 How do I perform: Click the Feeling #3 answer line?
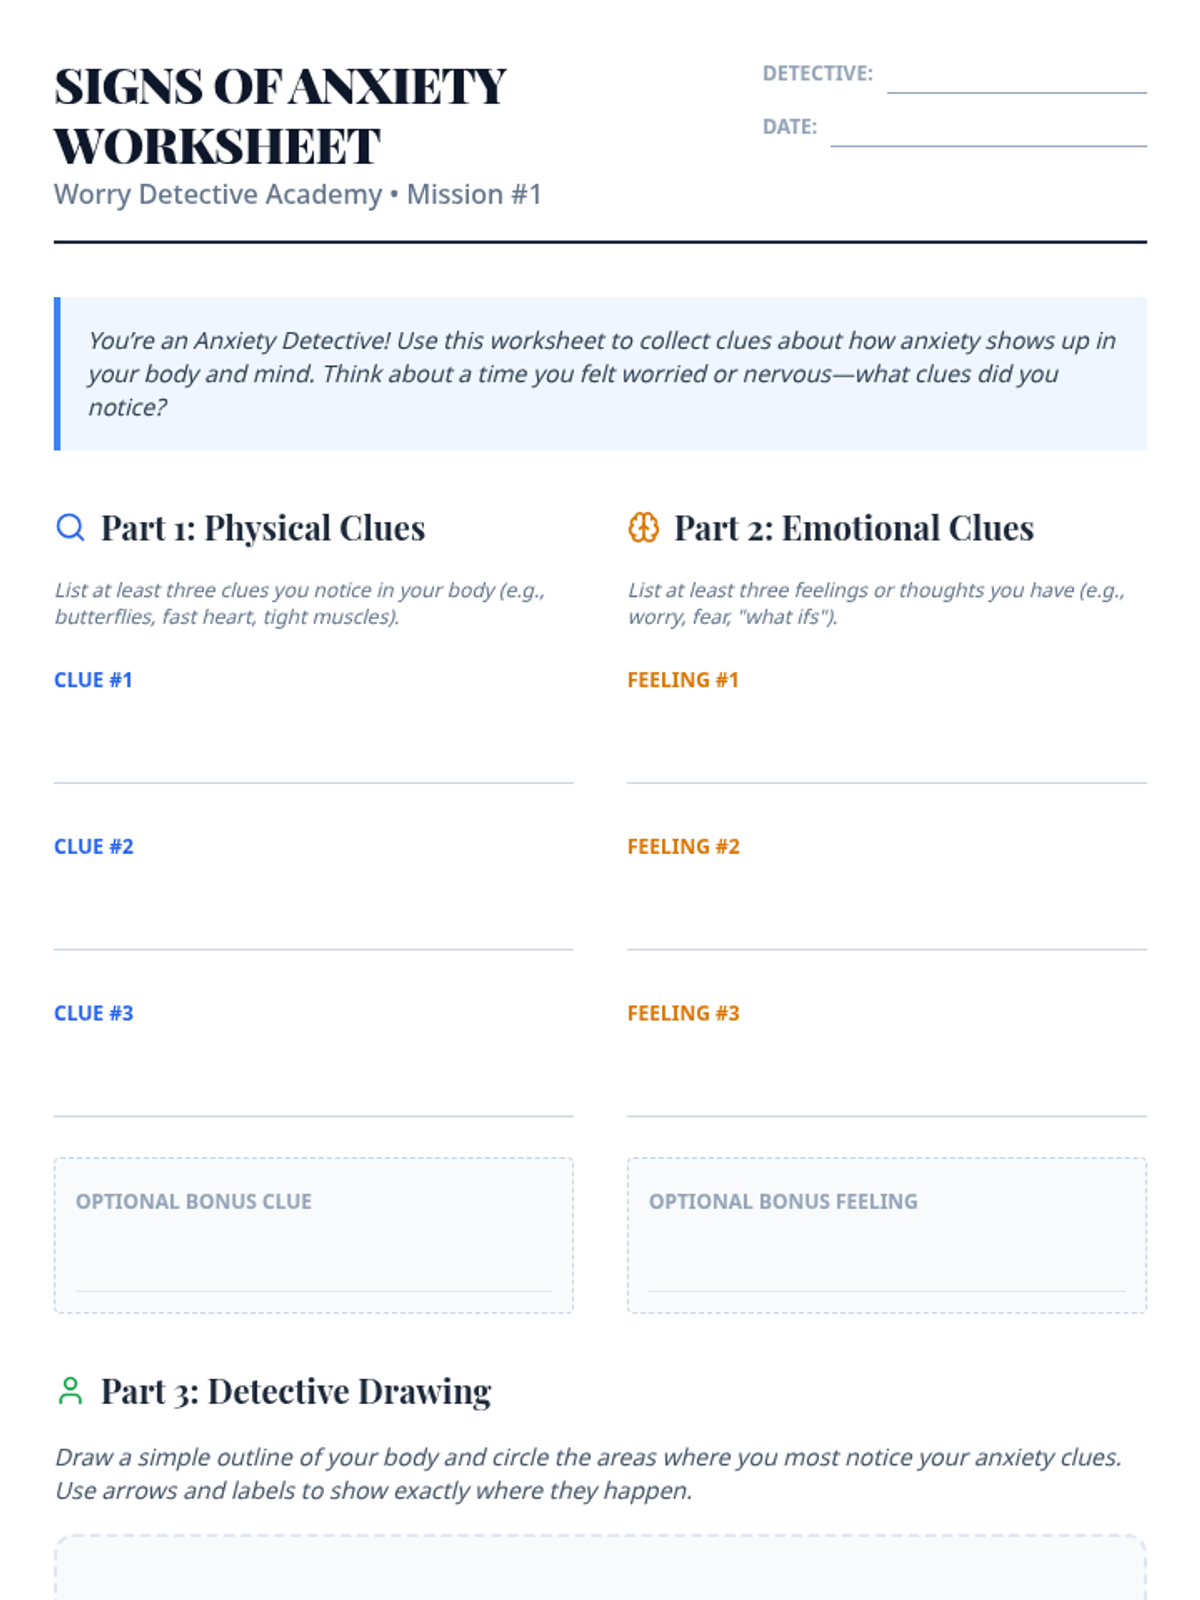coord(886,1094)
